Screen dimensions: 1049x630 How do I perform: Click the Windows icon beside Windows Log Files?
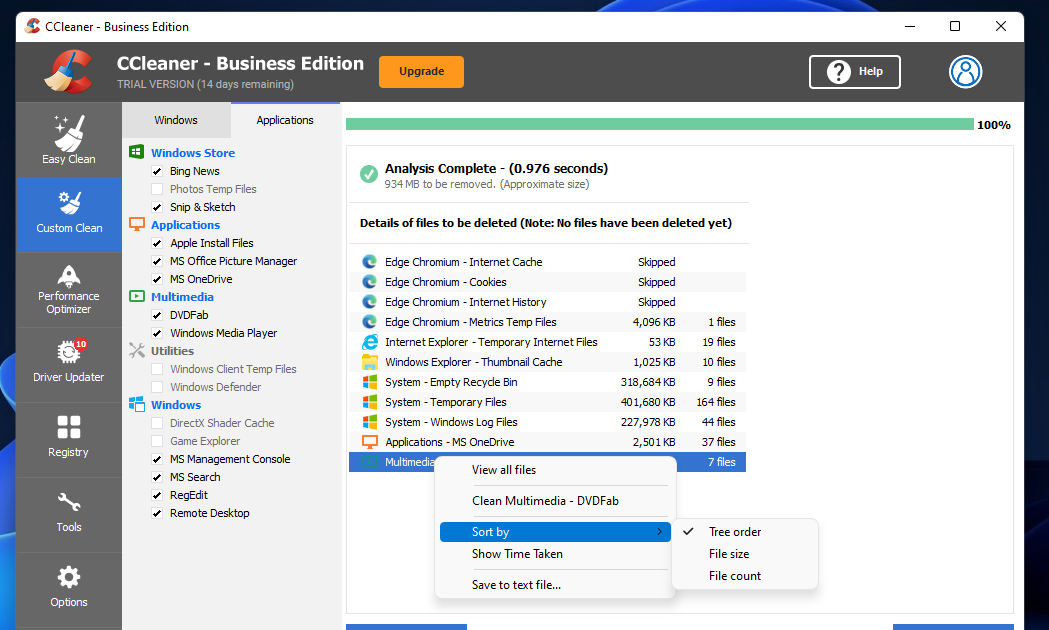369,422
